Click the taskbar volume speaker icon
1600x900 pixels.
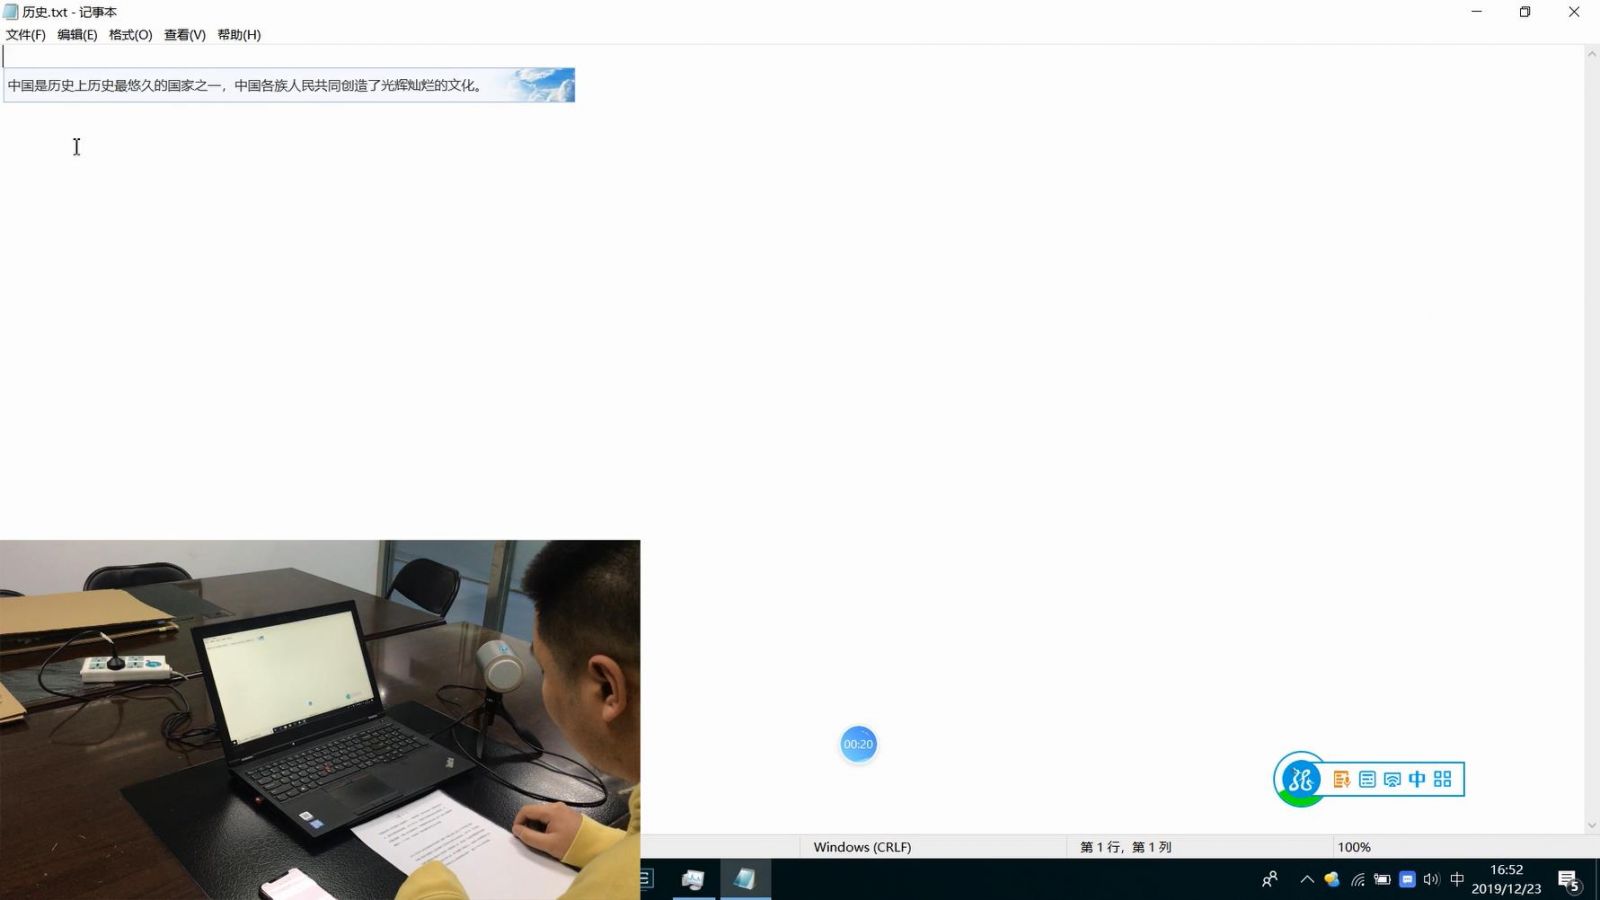coord(1431,880)
